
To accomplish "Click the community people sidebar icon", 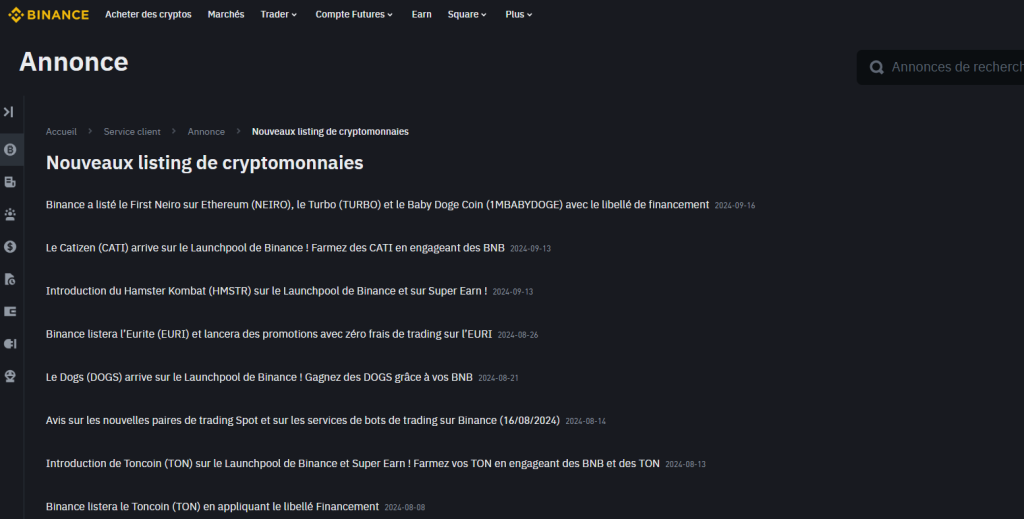I will [x=10, y=214].
